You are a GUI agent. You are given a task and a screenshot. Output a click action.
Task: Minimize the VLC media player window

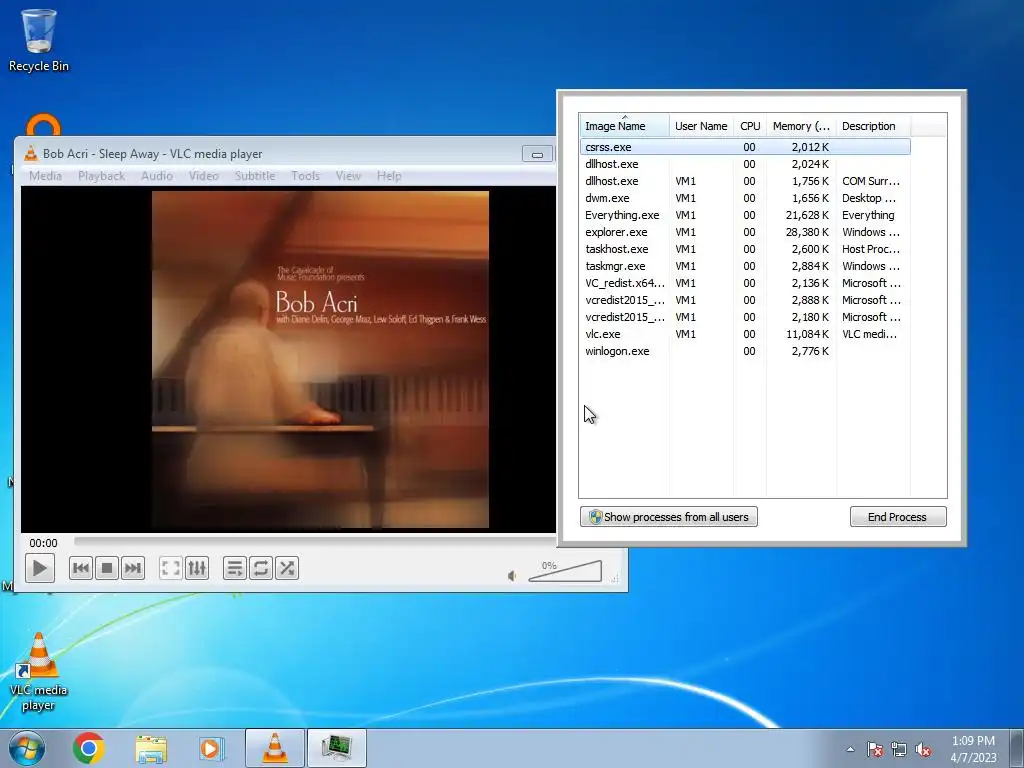tap(537, 154)
